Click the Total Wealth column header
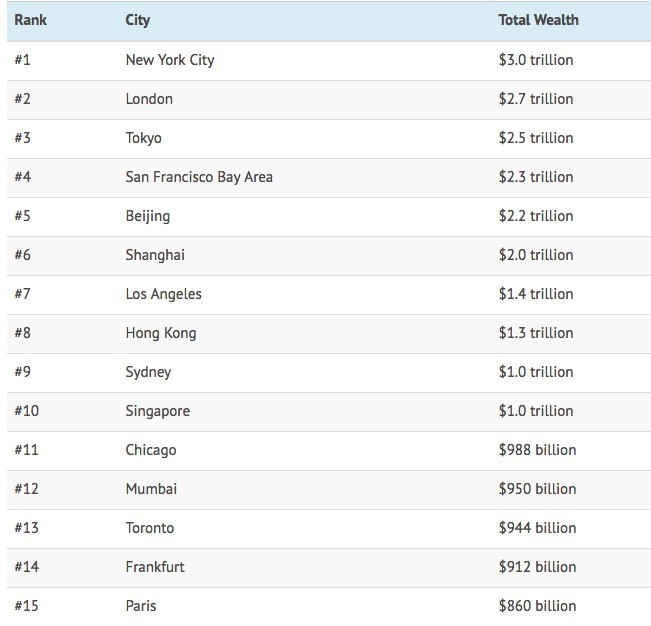Screen dimensions: 651x626 [538, 20]
